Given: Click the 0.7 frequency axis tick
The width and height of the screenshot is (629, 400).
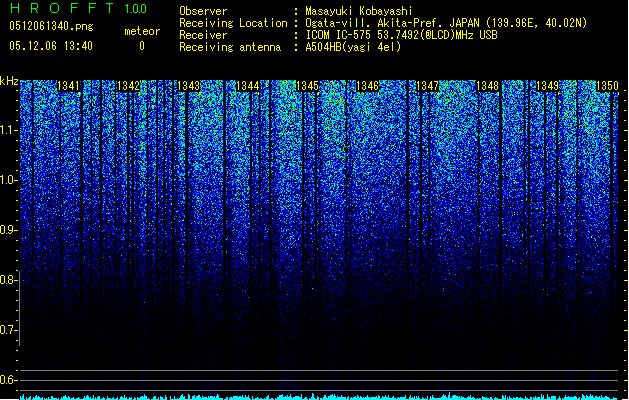Looking at the screenshot, I should click(8, 330).
